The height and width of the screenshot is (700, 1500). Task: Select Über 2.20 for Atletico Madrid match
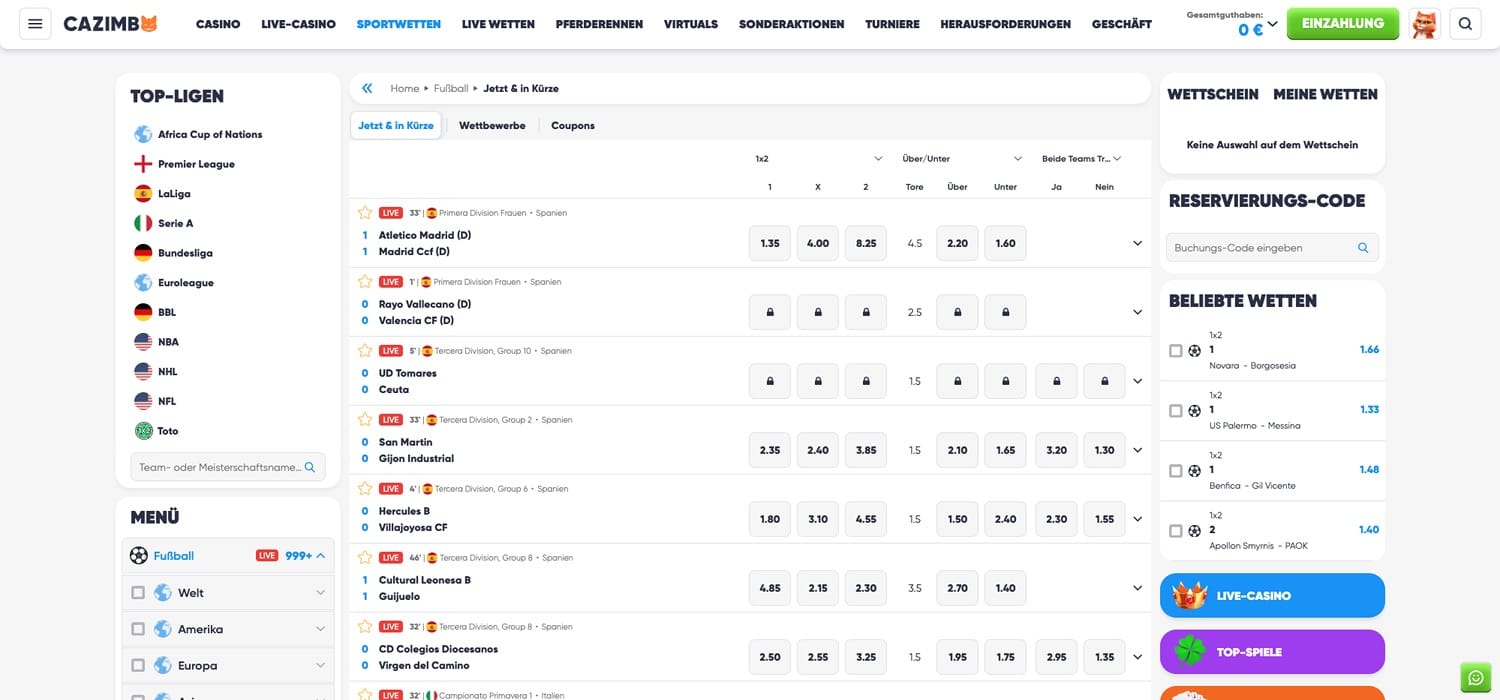(x=958, y=243)
